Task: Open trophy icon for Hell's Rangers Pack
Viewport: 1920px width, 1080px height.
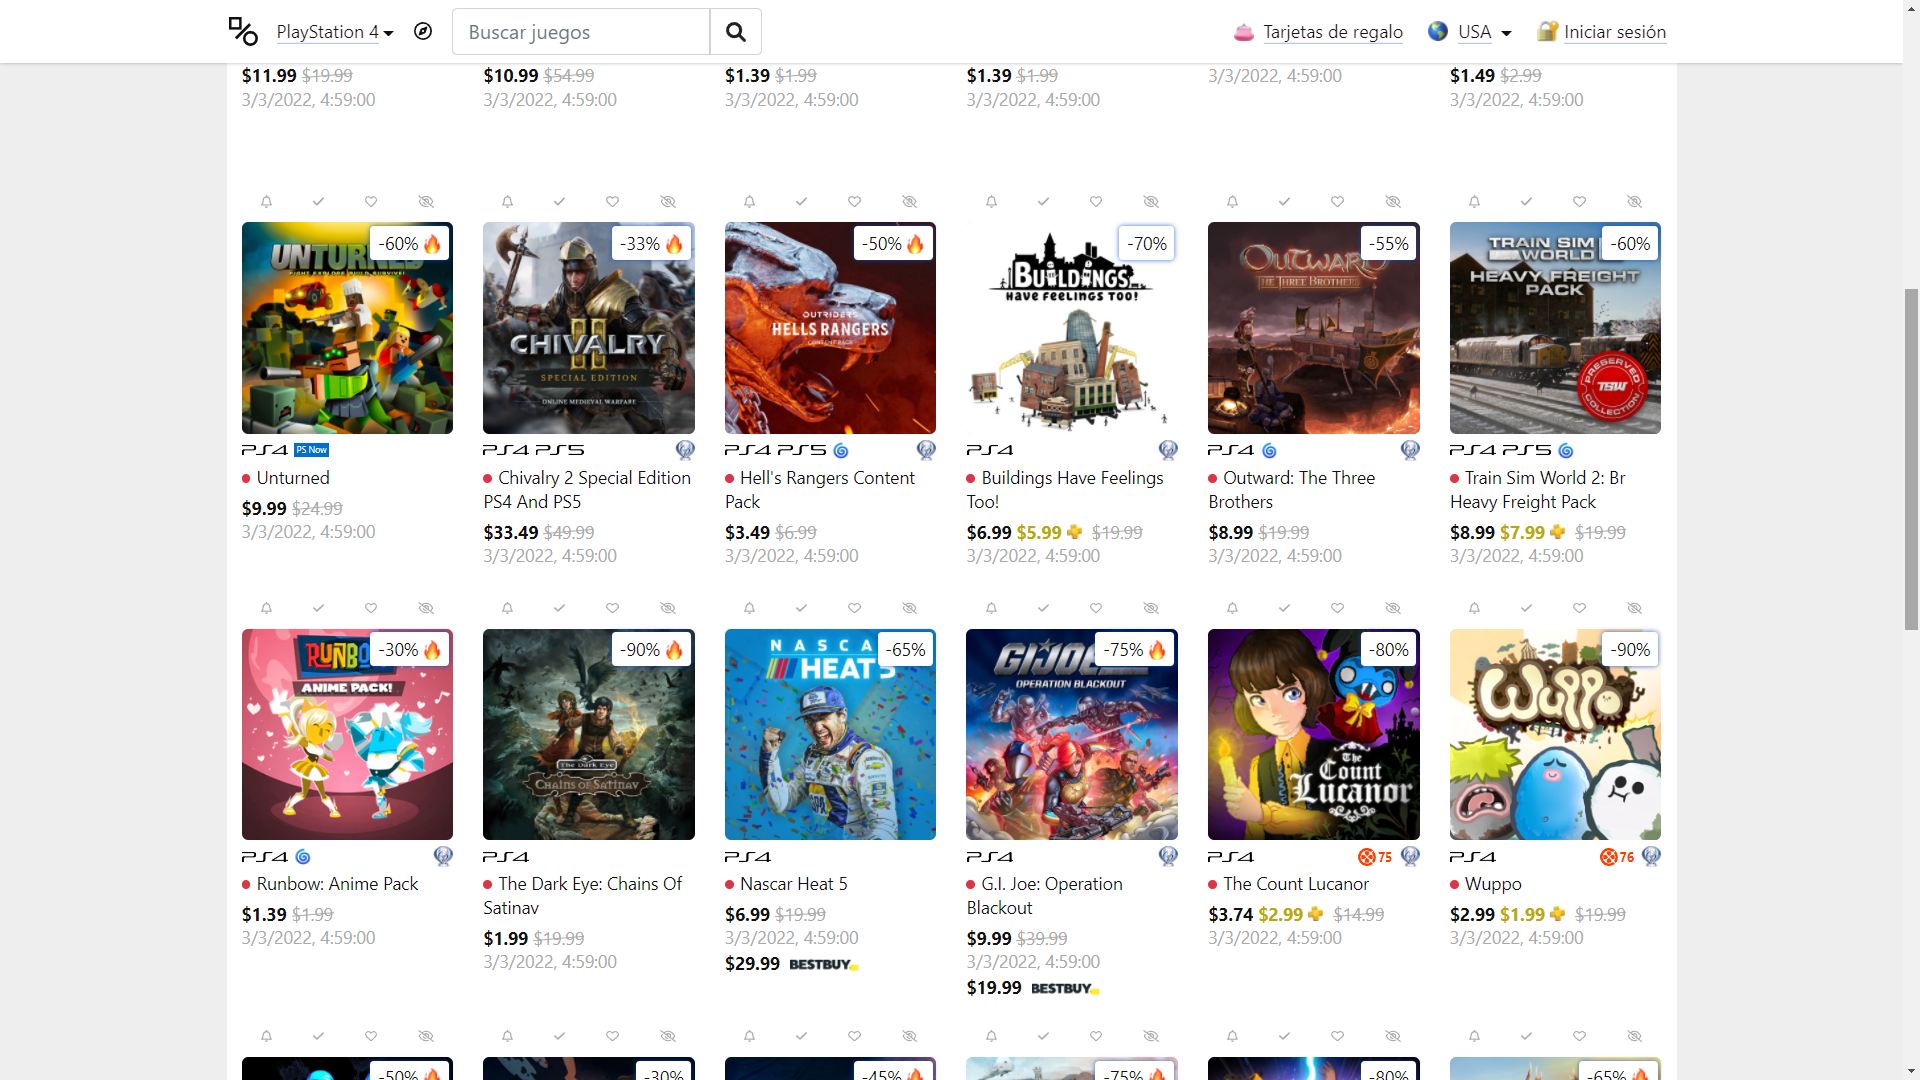Action: click(926, 450)
